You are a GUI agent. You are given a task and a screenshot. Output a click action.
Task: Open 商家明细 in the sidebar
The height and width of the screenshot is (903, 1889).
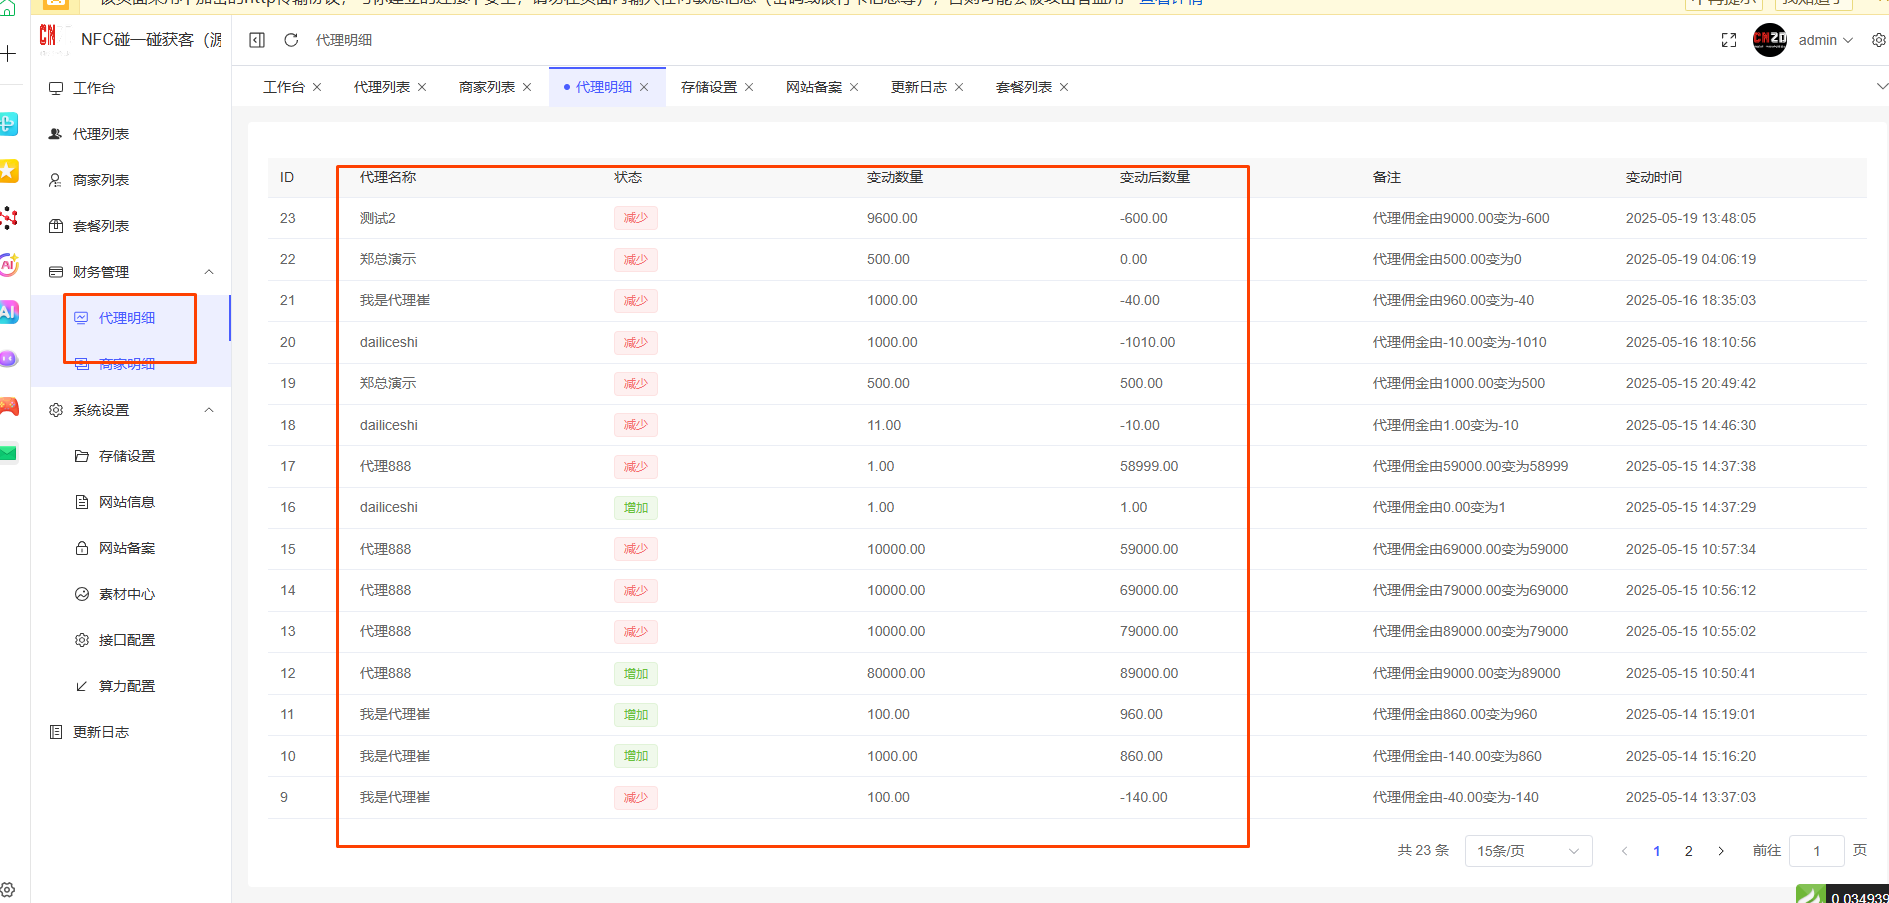(x=127, y=364)
